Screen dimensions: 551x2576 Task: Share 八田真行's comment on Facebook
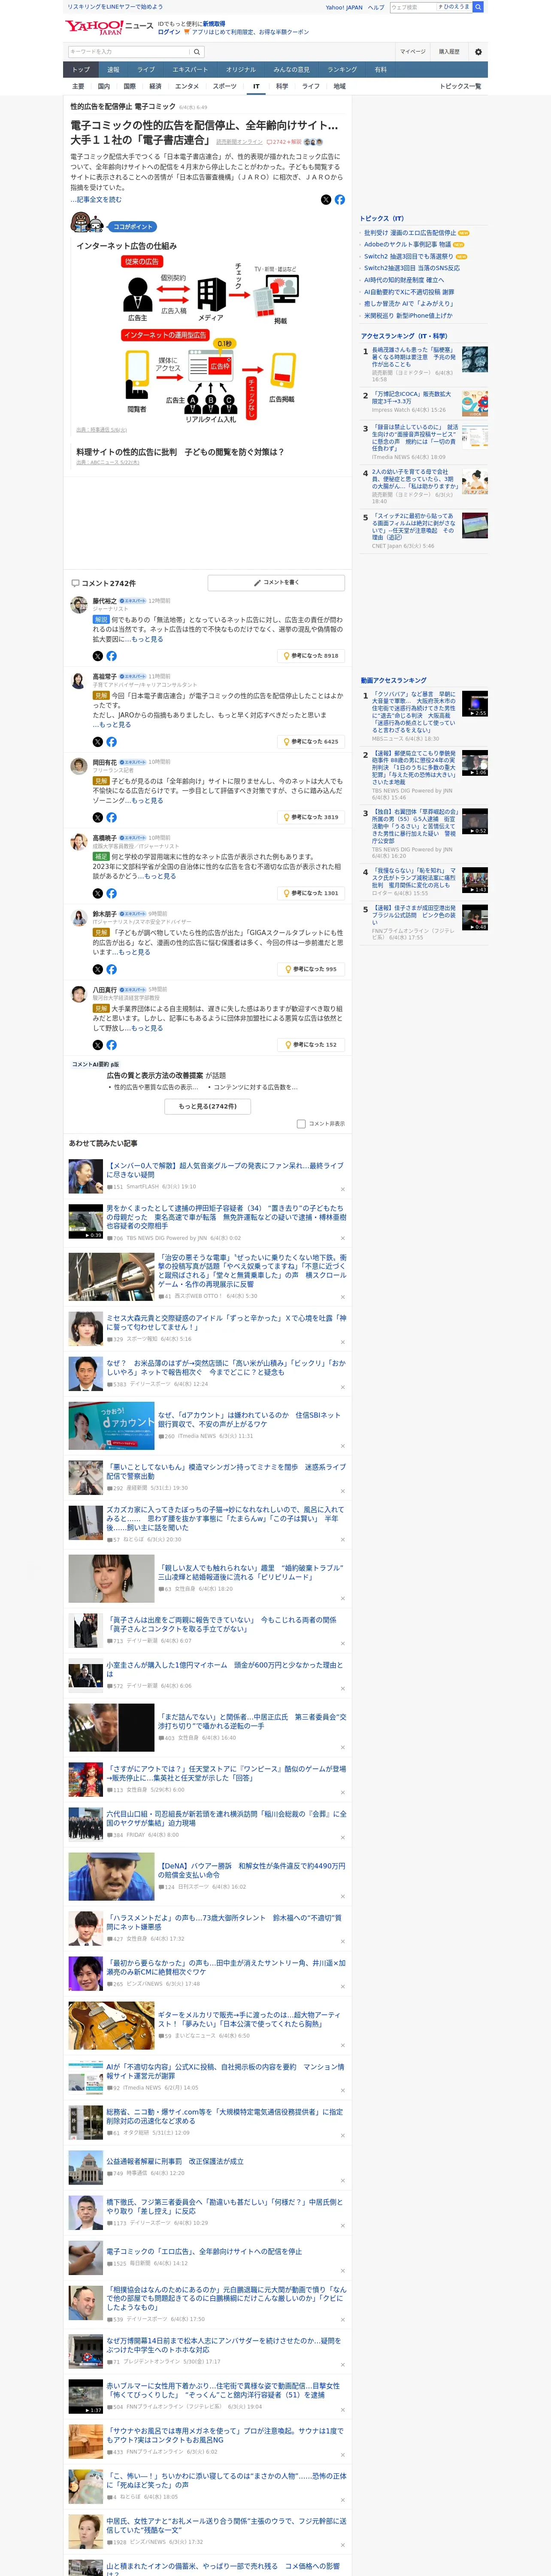112,1044
